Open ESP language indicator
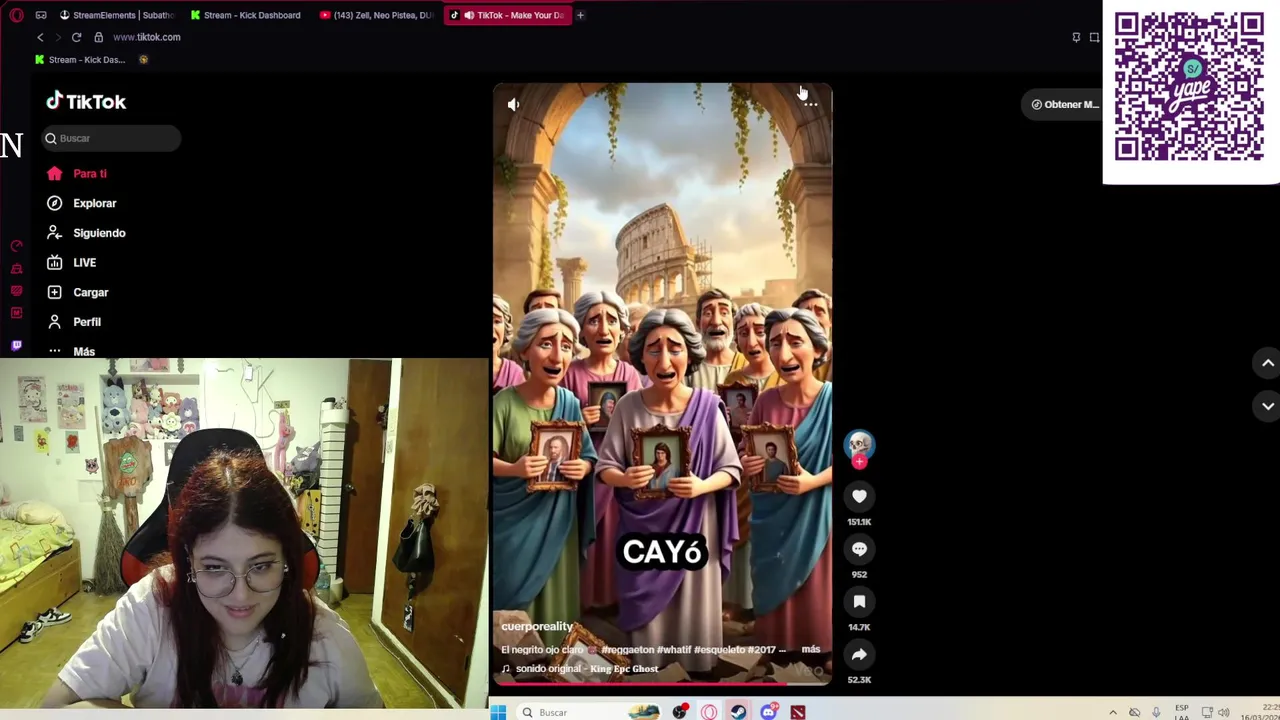1280x720 pixels. [1182, 712]
